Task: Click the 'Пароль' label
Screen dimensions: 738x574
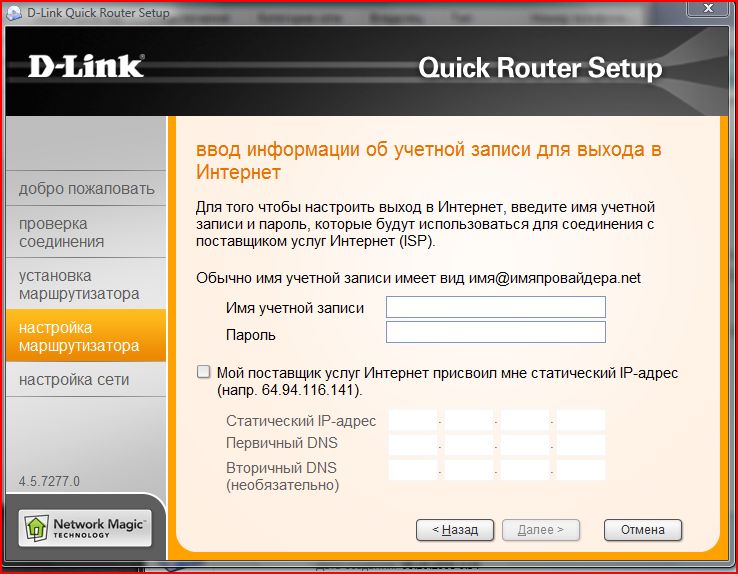Action: pos(251,335)
